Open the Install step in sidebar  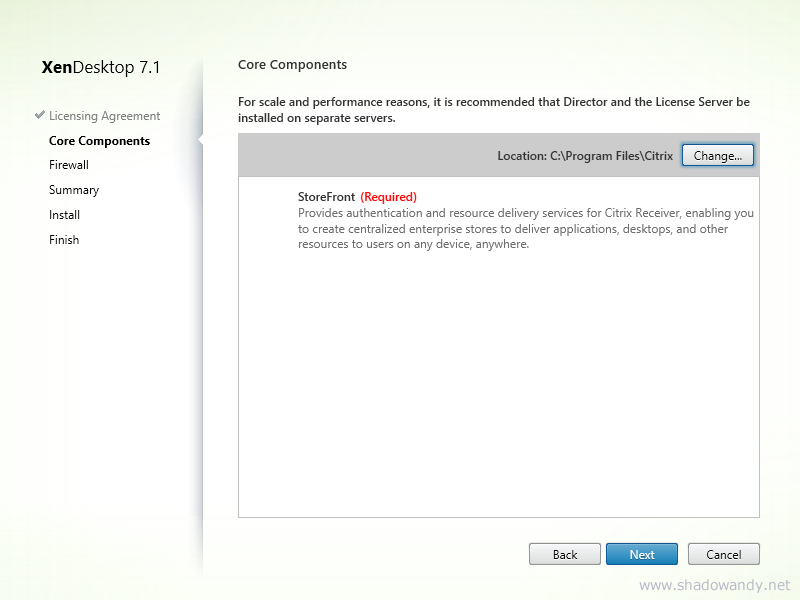64,215
